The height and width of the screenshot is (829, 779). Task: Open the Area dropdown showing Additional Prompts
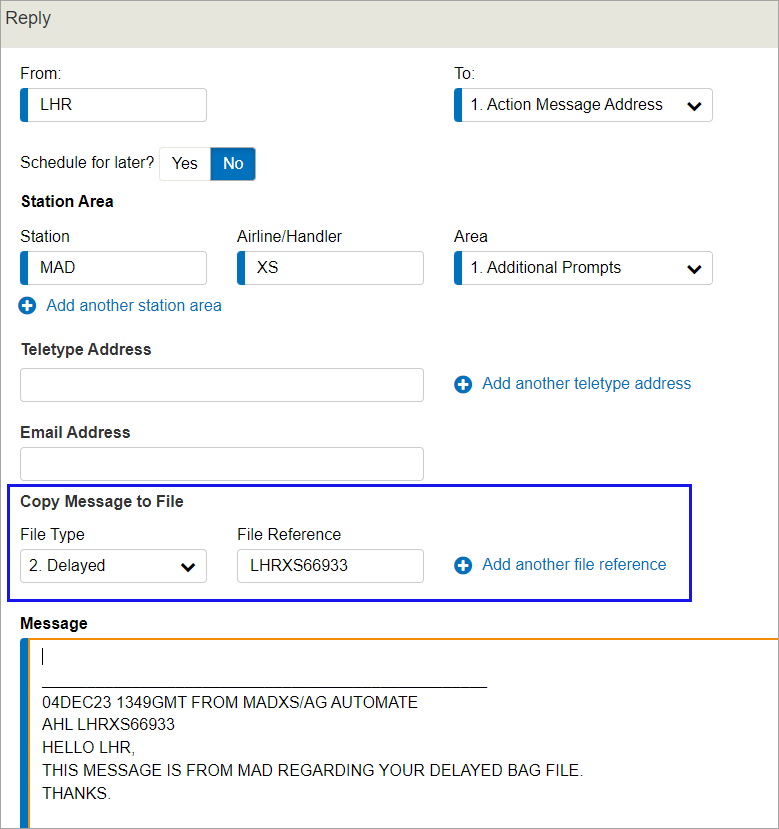tap(583, 268)
